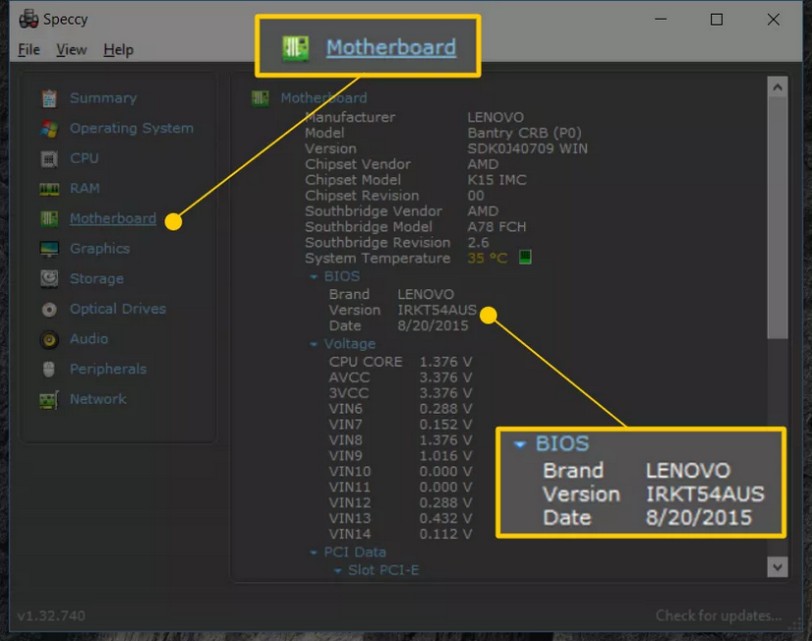The height and width of the screenshot is (641, 812).
Task: Select the K15 IMC chipset model value
Action: coord(497,180)
